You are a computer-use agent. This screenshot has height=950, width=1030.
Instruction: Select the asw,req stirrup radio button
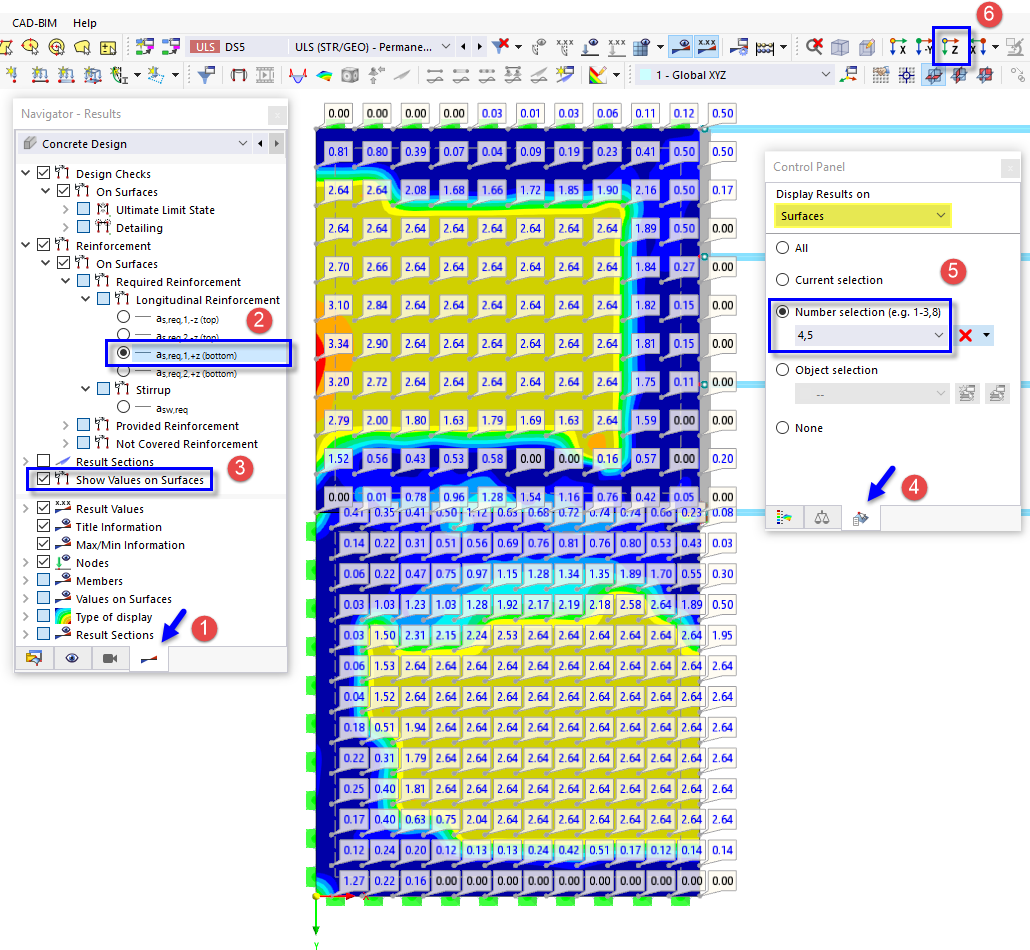(x=123, y=407)
